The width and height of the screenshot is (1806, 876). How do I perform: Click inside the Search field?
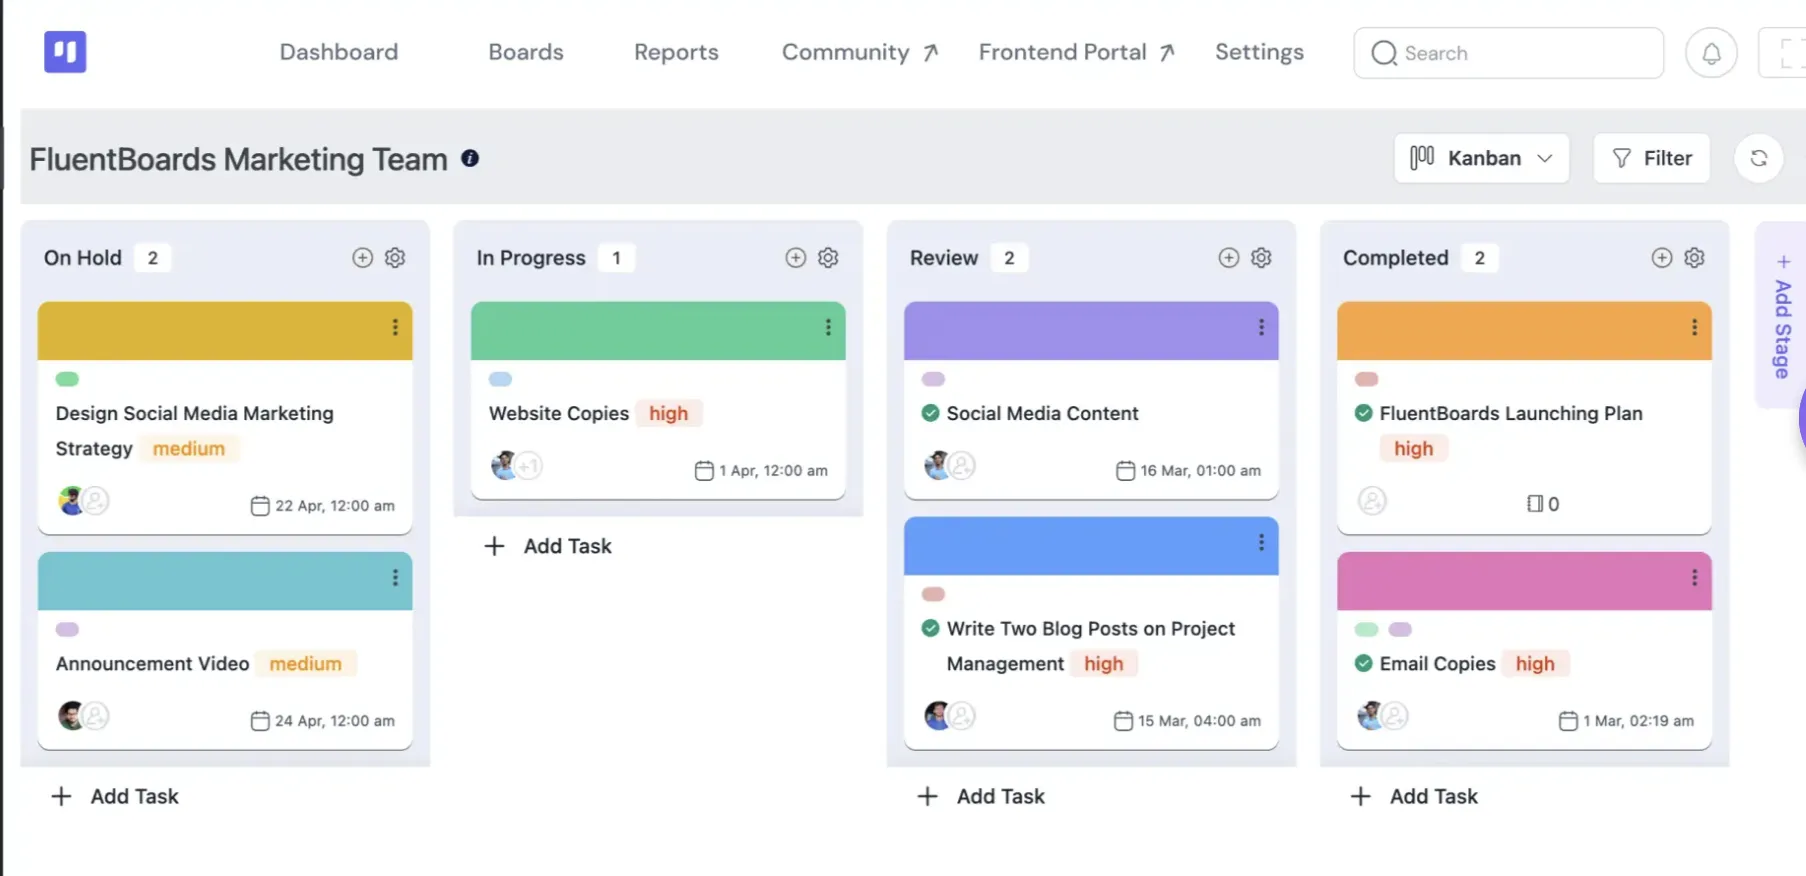[1508, 53]
